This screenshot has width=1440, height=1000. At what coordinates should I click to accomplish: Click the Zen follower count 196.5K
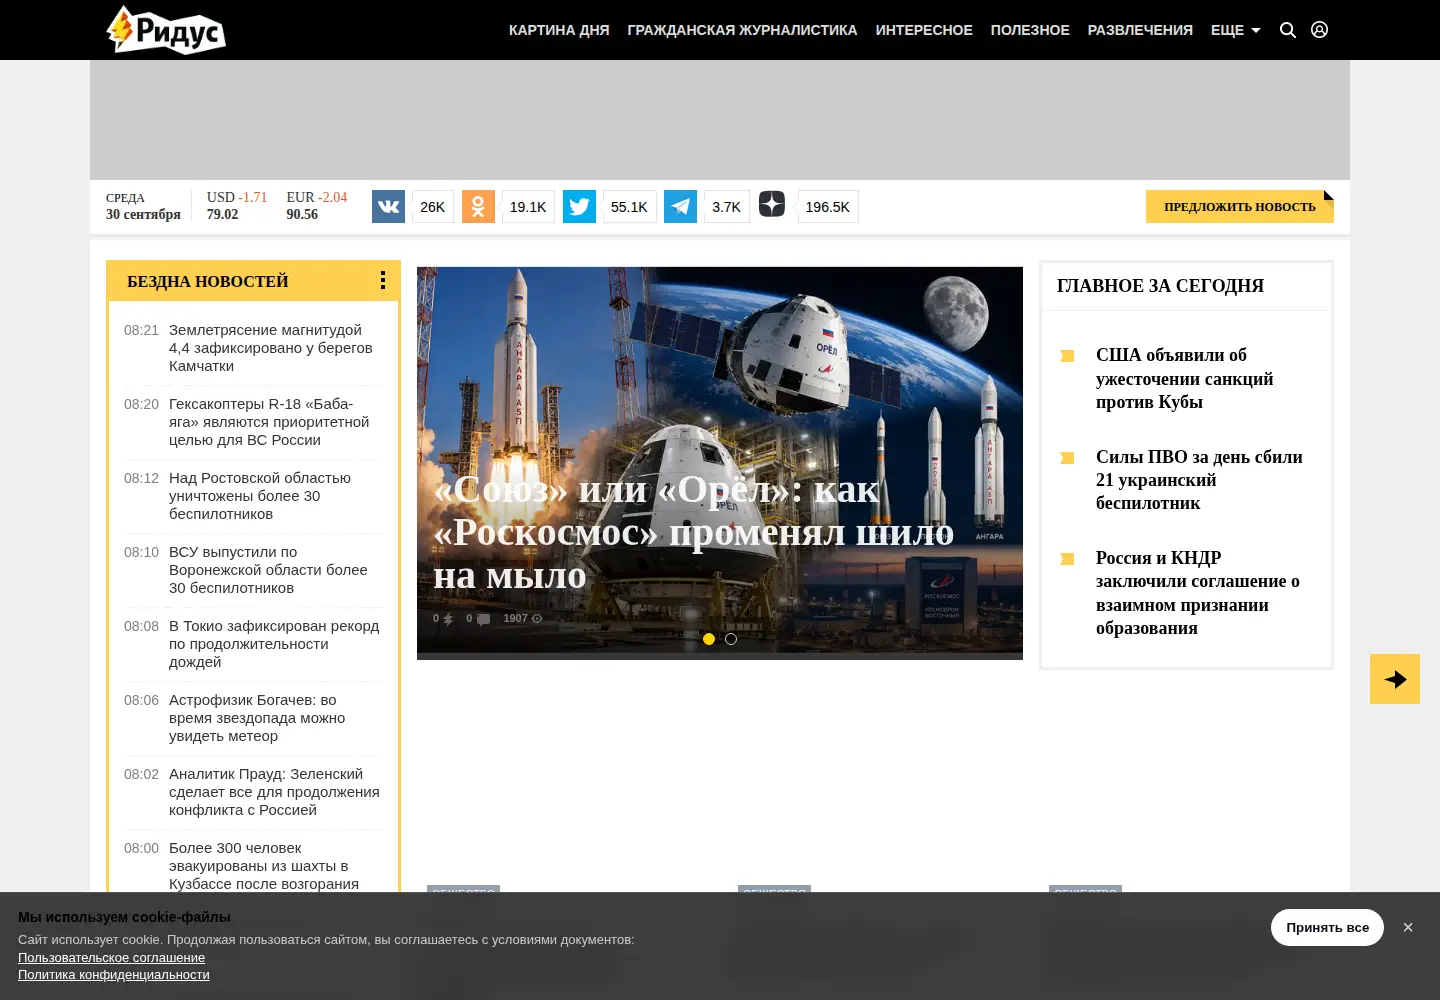click(x=828, y=207)
